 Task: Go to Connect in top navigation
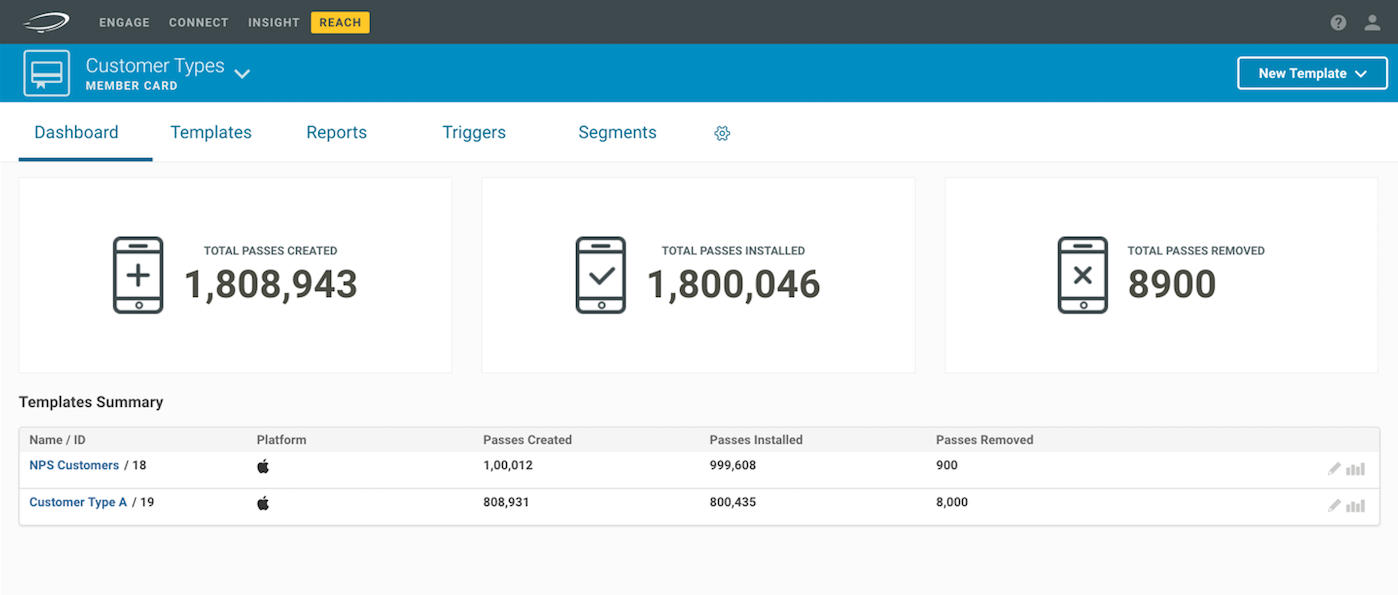pyautogui.click(x=199, y=22)
